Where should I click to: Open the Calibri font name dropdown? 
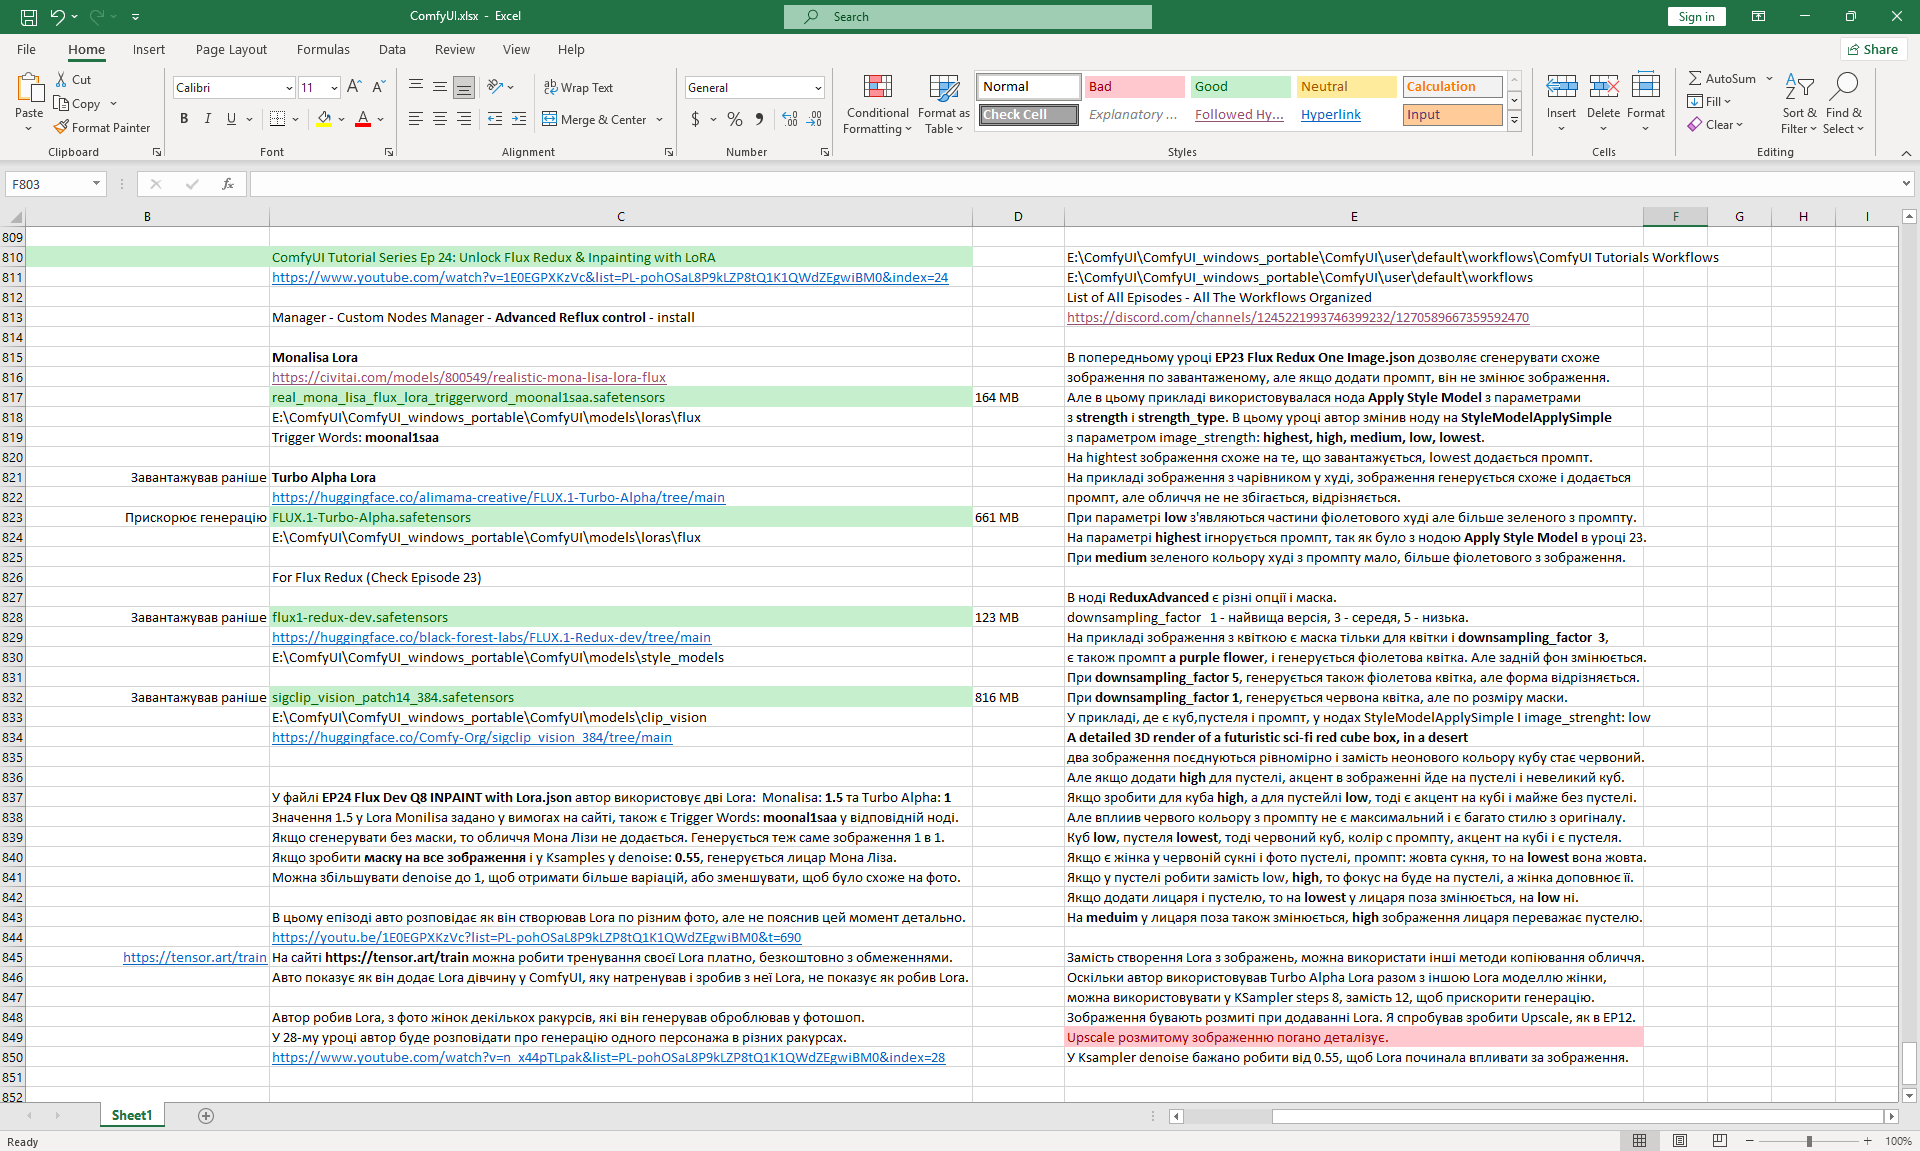tap(289, 88)
